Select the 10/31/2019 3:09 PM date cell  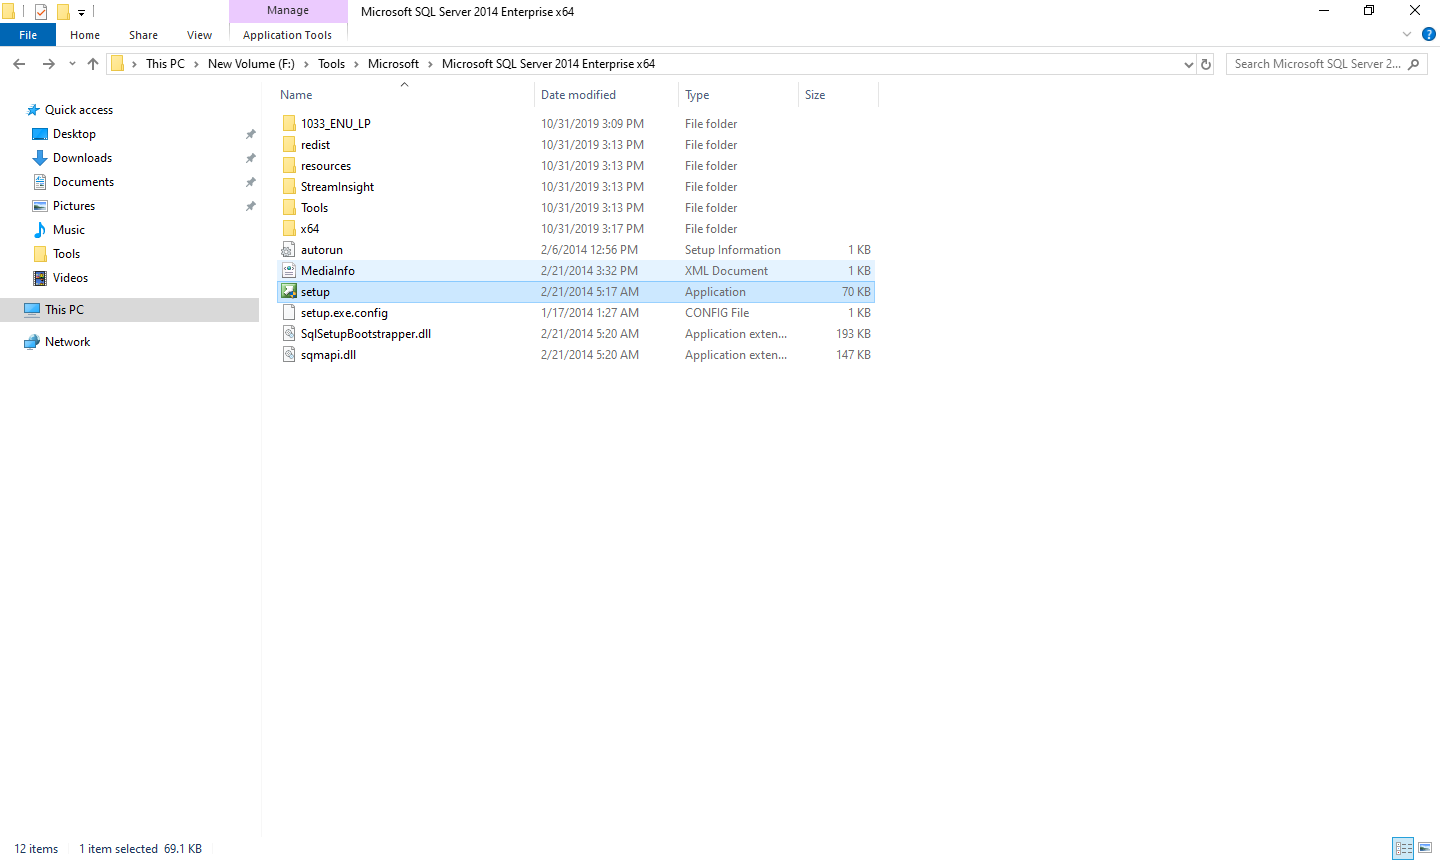pos(592,124)
